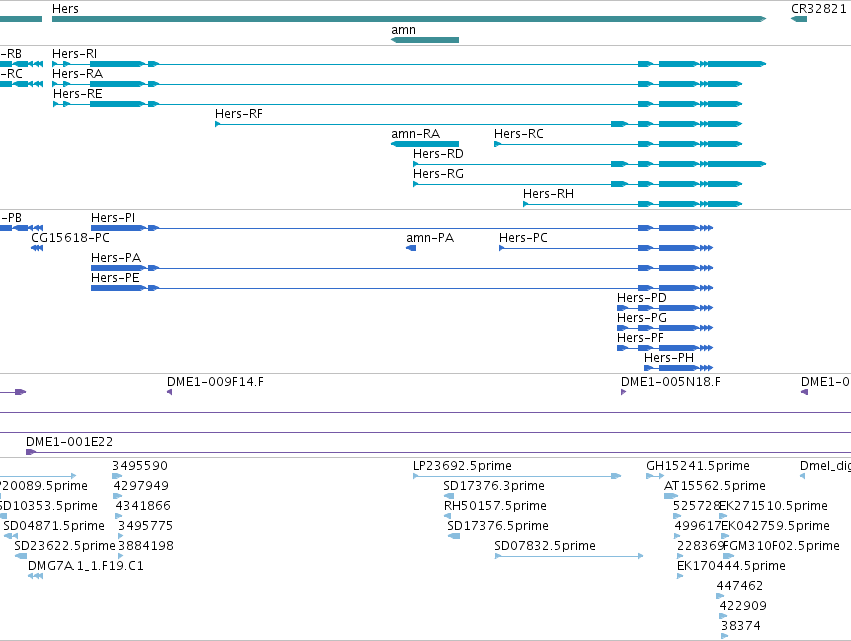Click the amn gene feature bar

tap(425, 40)
